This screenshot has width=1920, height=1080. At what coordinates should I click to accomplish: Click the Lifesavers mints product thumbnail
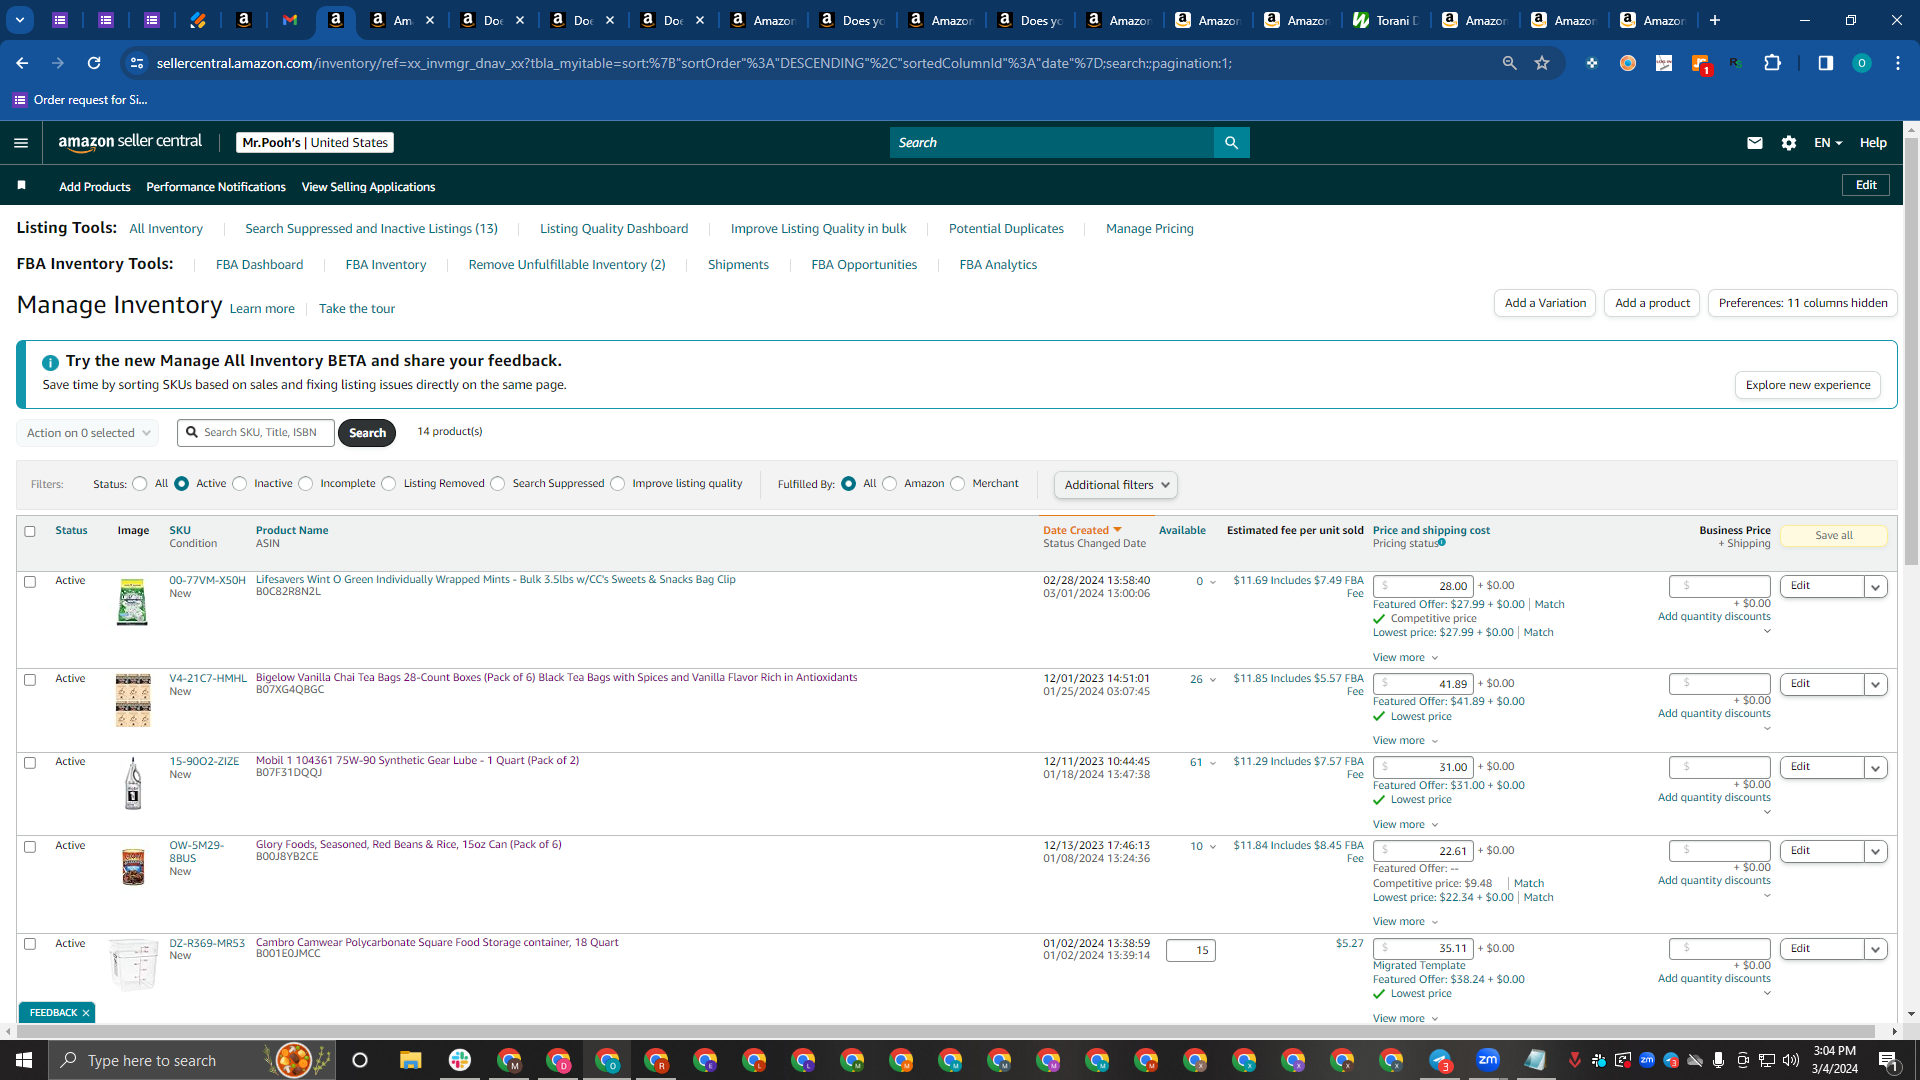[x=132, y=602]
